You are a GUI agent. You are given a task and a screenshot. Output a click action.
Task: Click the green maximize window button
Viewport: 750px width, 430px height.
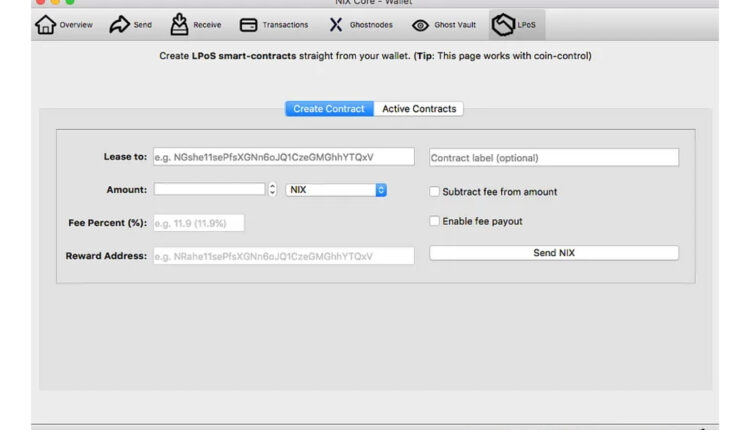point(70,3)
